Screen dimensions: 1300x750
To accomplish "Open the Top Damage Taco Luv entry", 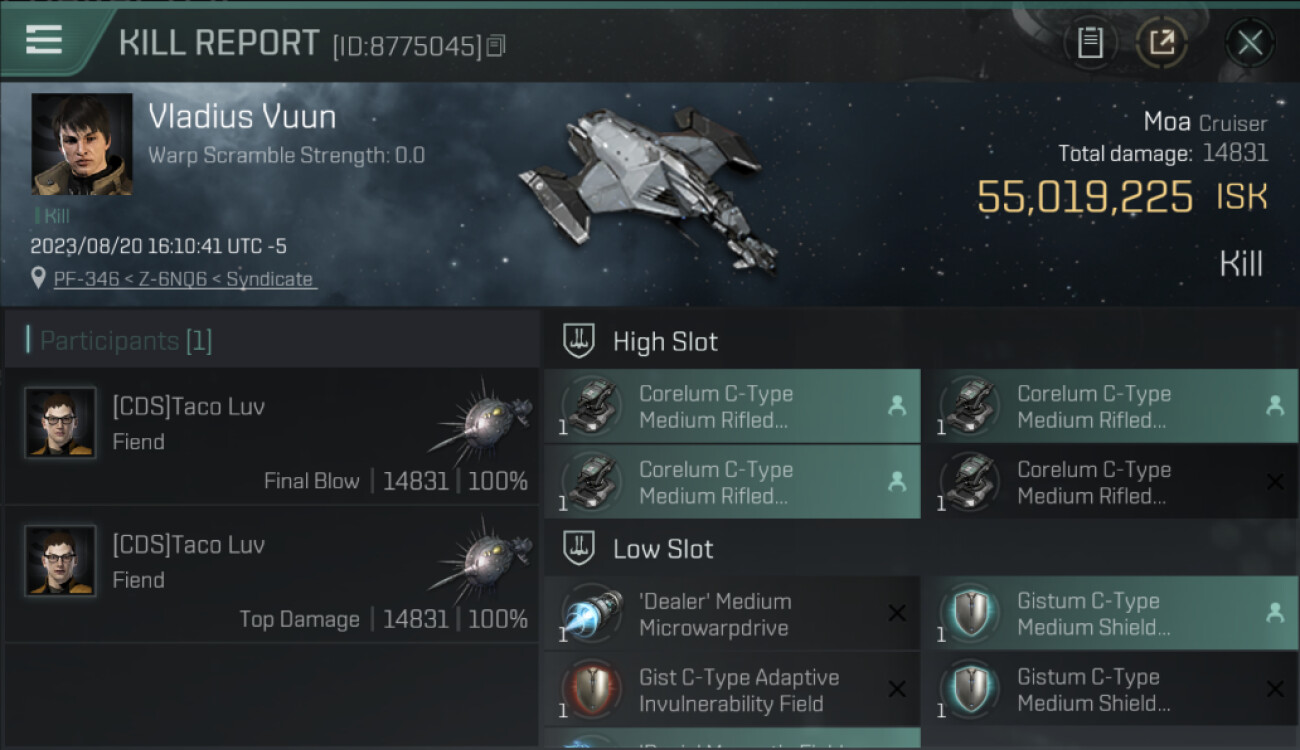I will [x=272, y=574].
